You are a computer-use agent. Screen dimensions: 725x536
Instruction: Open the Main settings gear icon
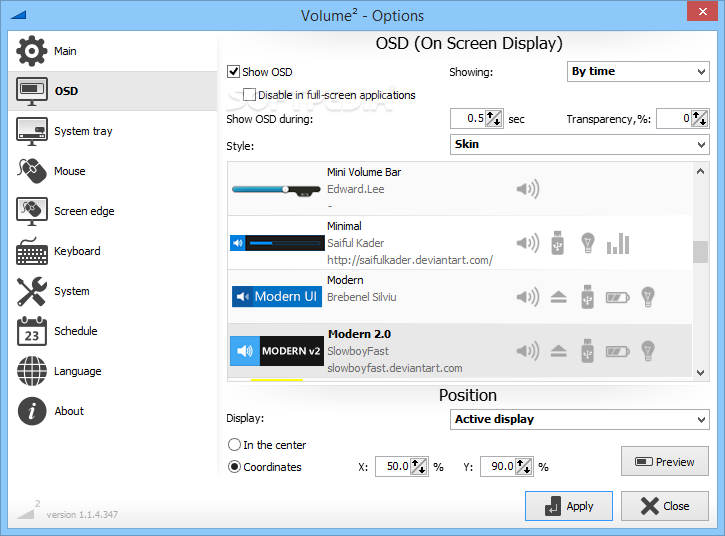click(32, 51)
